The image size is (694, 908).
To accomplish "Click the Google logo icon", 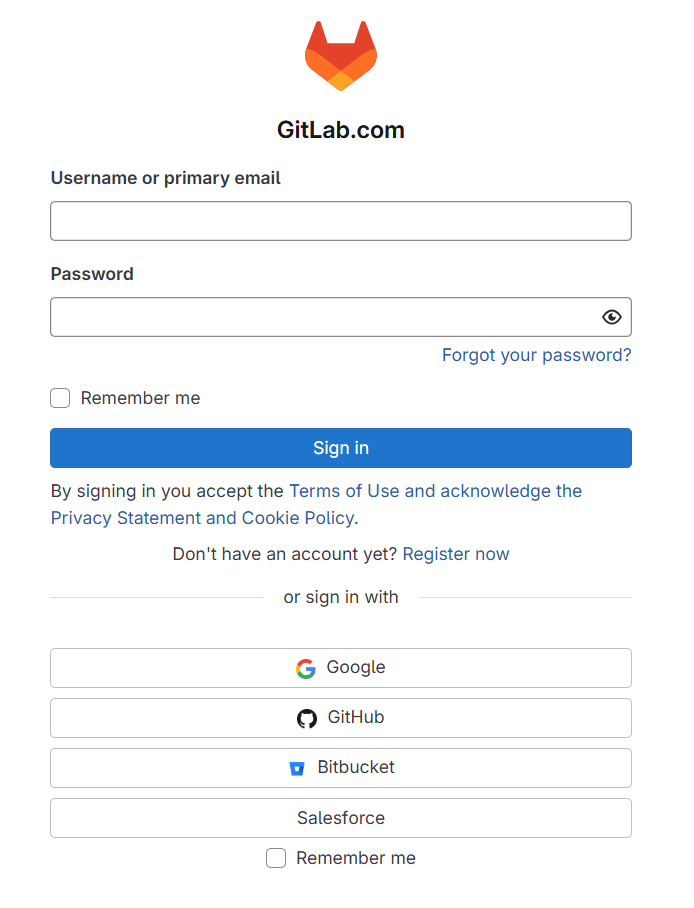I will tap(306, 669).
